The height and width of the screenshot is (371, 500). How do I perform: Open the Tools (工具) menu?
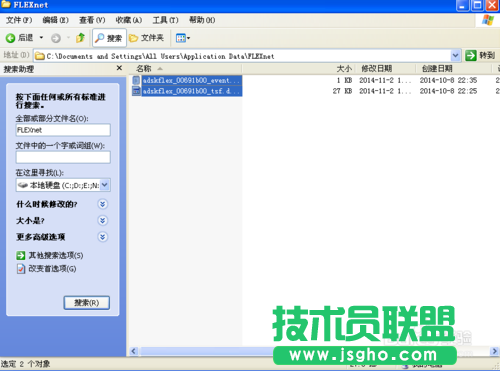pyautogui.click(x=165, y=20)
